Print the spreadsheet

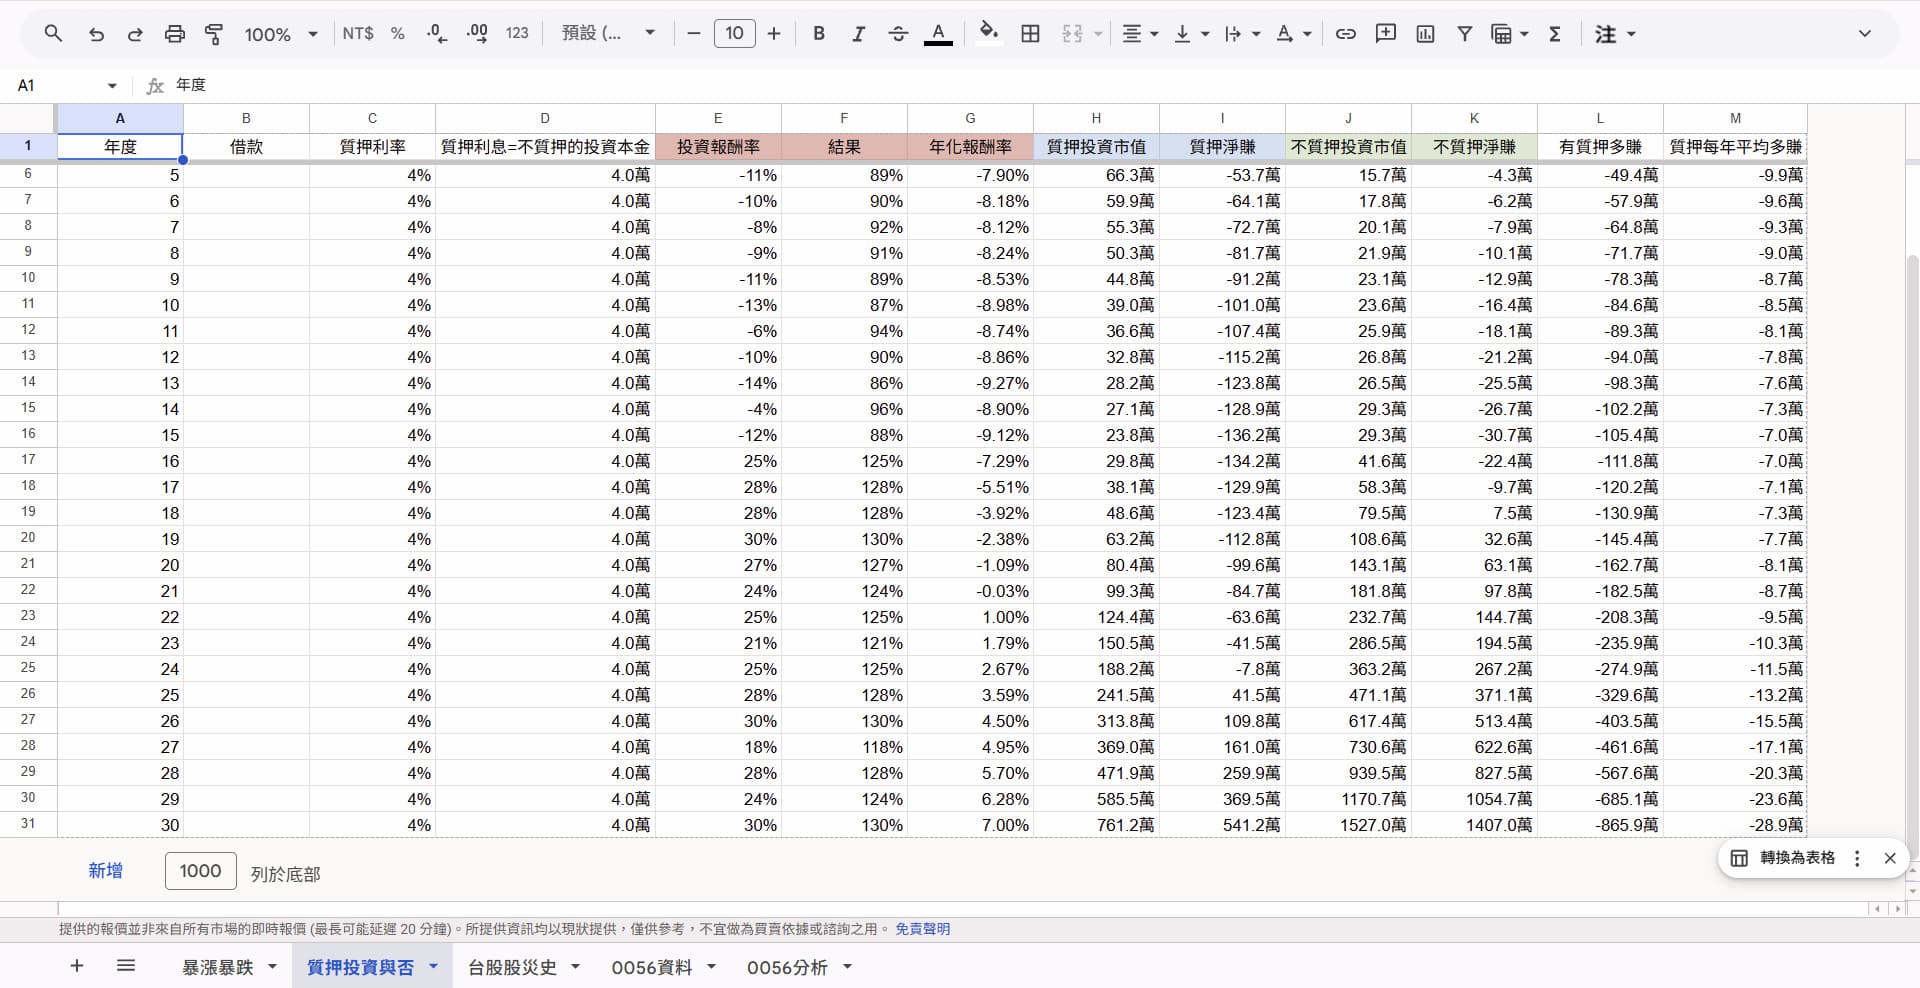[x=175, y=34]
